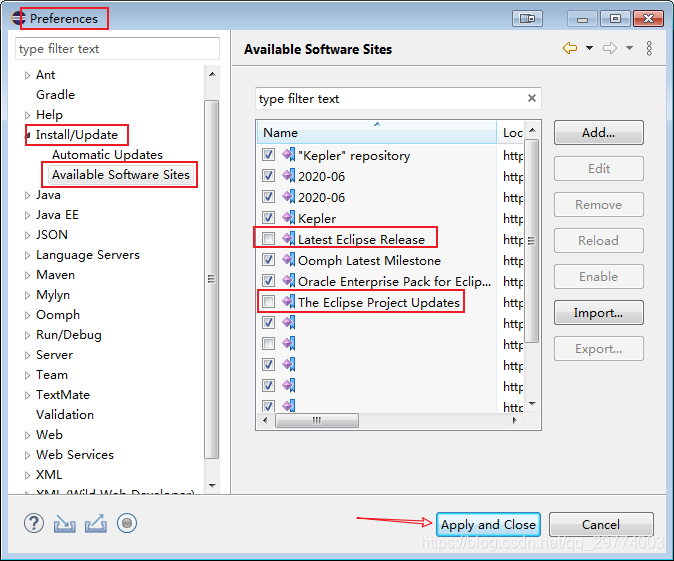Click the Reload button
This screenshot has height=561, width=674.
598,240
